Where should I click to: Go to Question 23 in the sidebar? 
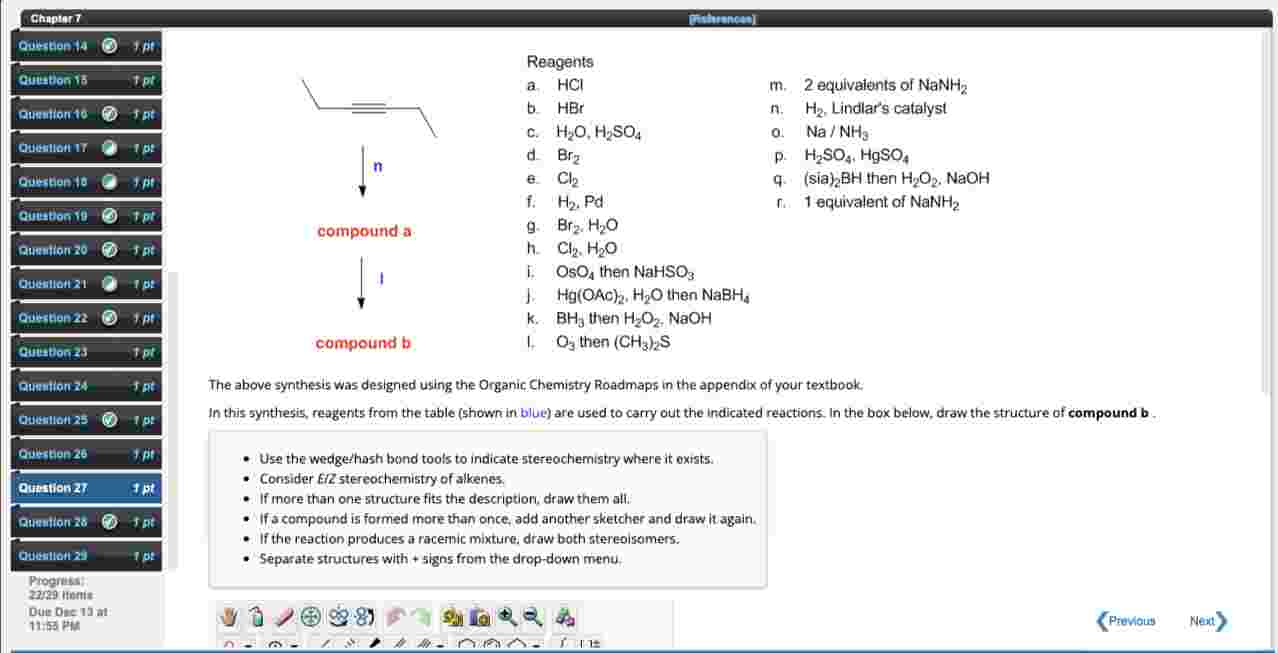click(x=52, y=352)
